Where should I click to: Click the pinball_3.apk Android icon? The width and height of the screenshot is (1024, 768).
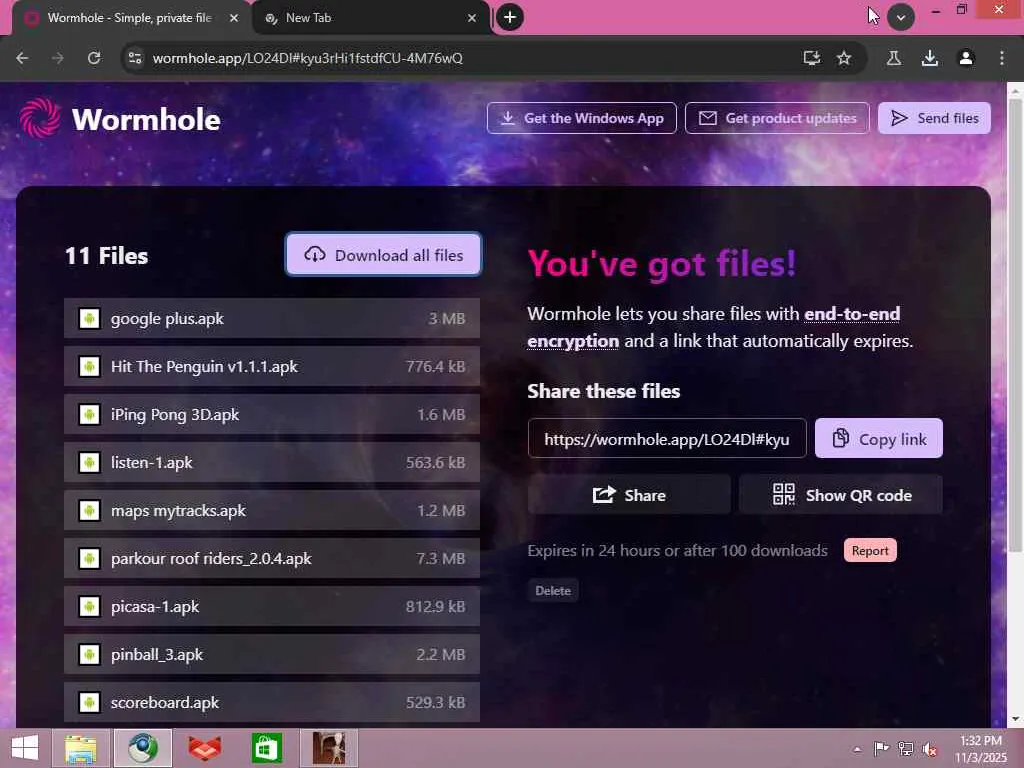tap(89, 654)
